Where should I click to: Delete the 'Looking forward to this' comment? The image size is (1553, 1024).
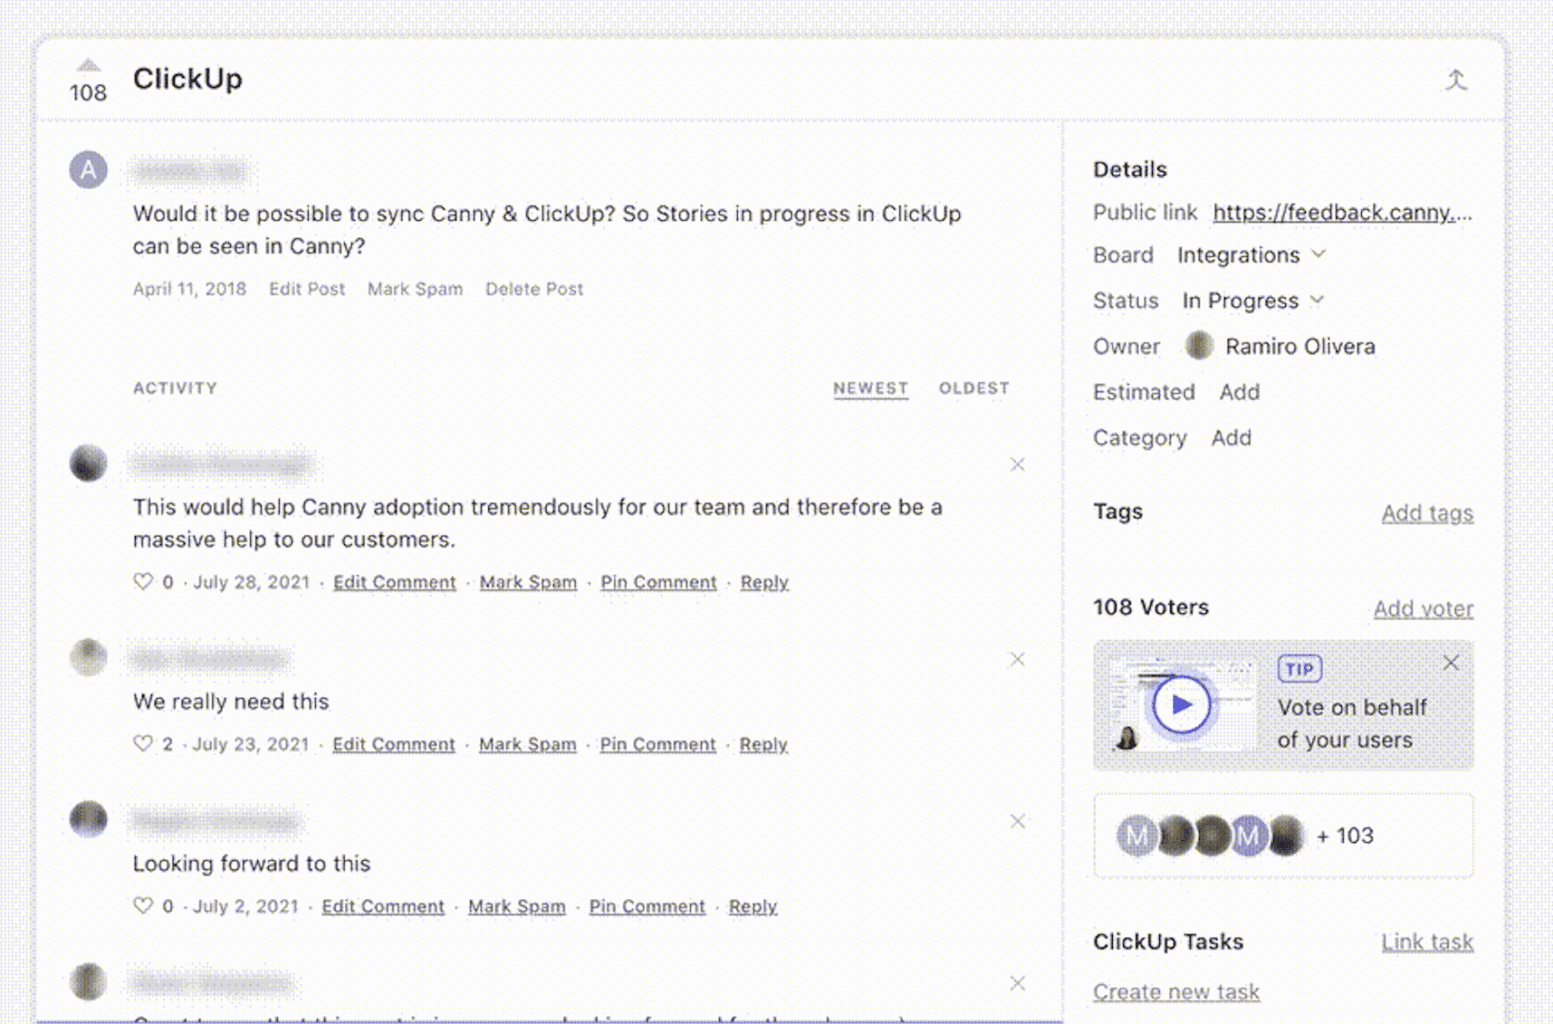[1017, 821]
